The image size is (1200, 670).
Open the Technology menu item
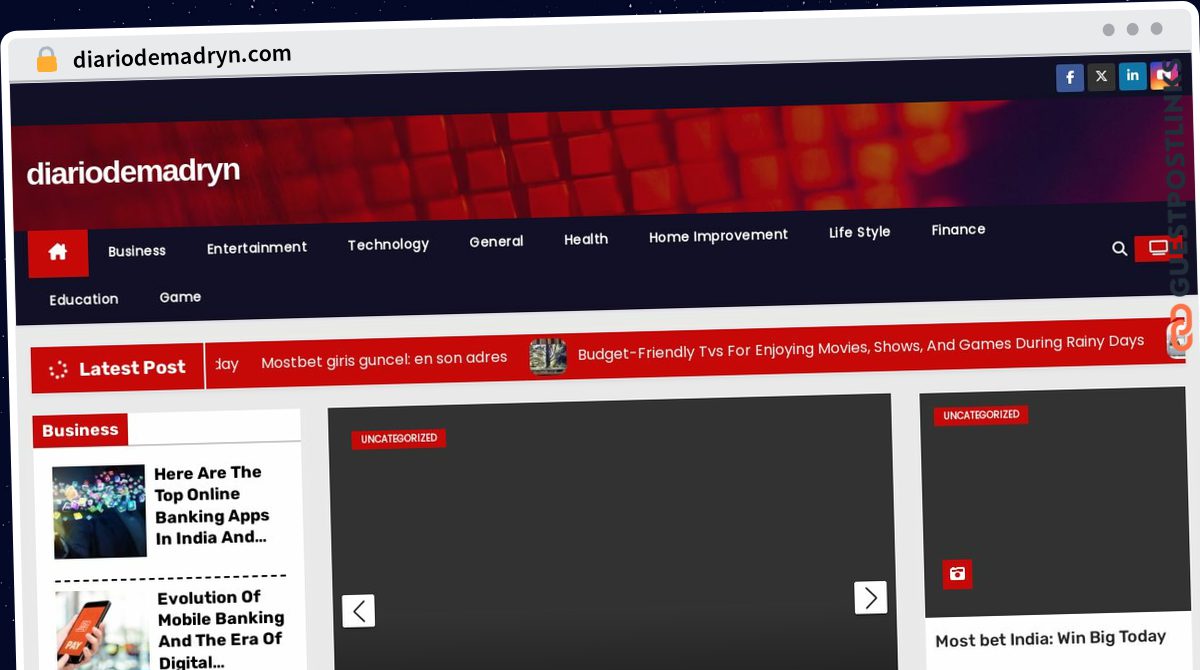coord(388,244)
